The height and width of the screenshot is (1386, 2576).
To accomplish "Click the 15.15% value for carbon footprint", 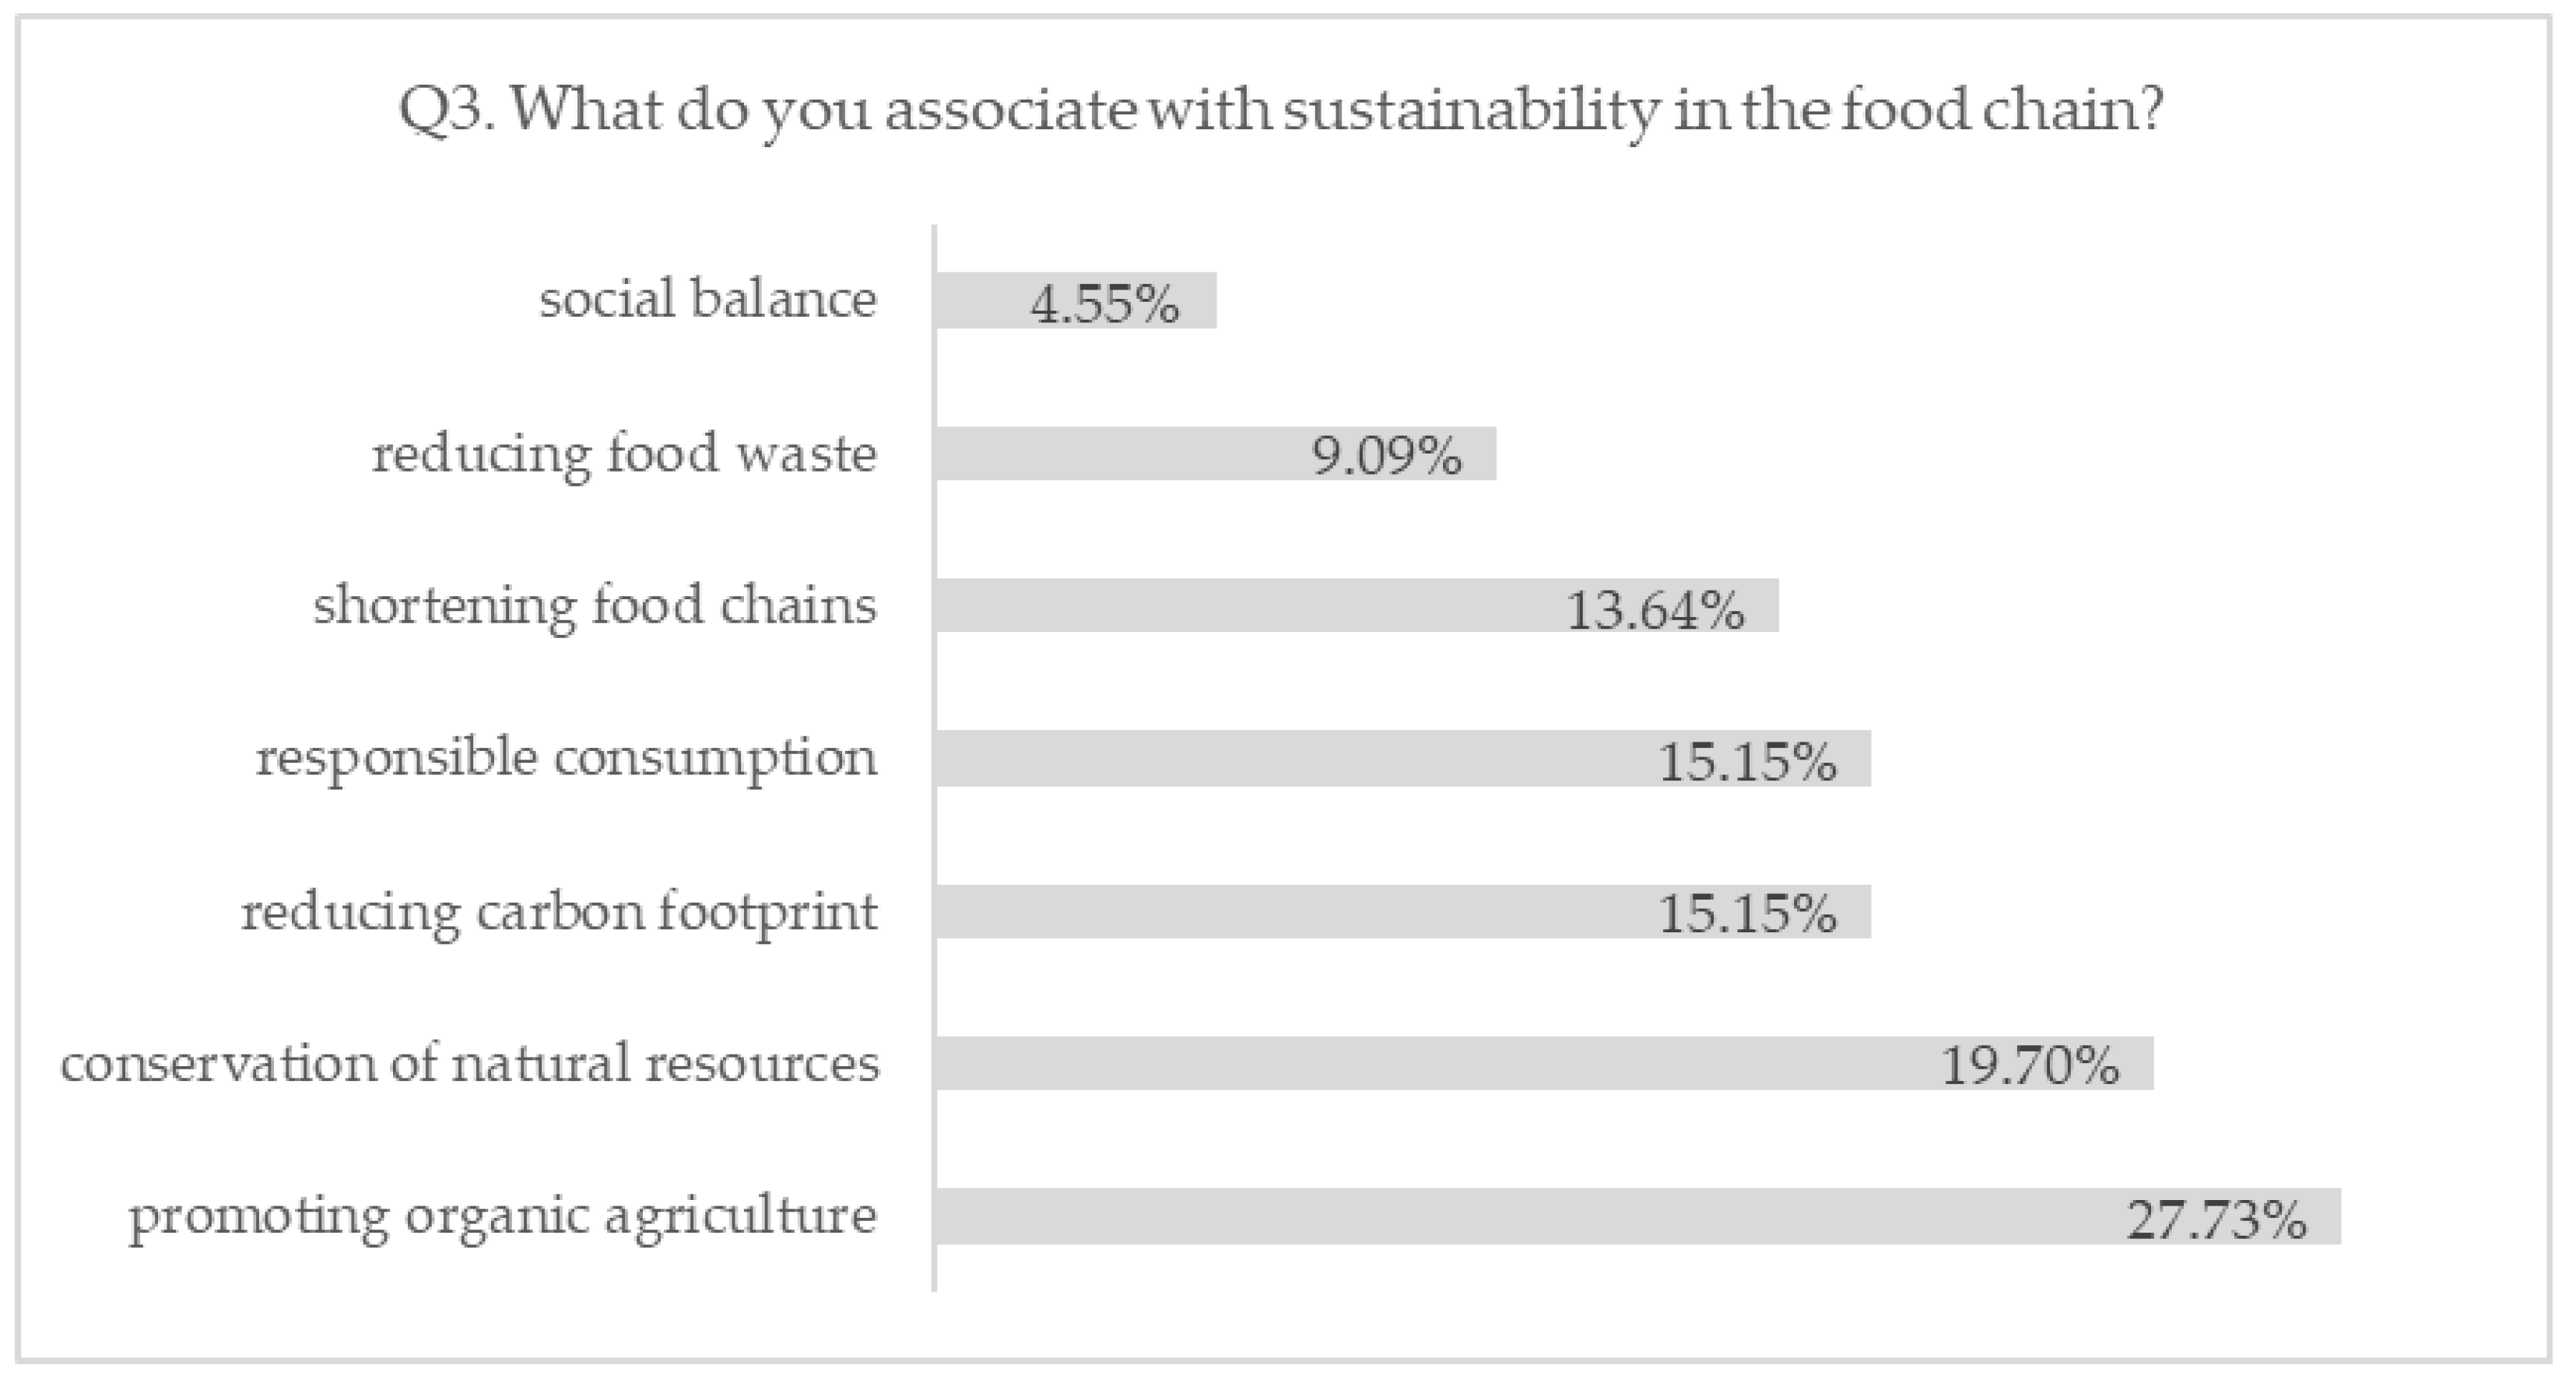I will click(1747, 914).
